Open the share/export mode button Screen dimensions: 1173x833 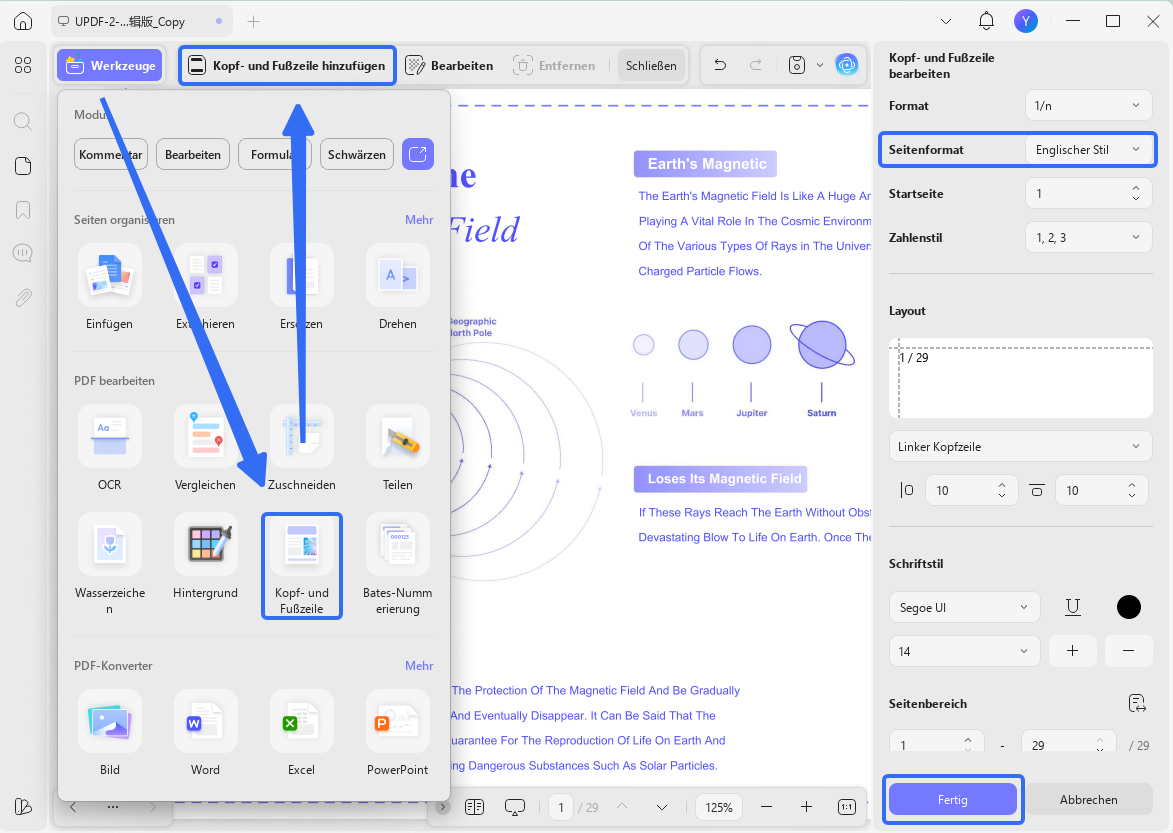pos(417,154)
